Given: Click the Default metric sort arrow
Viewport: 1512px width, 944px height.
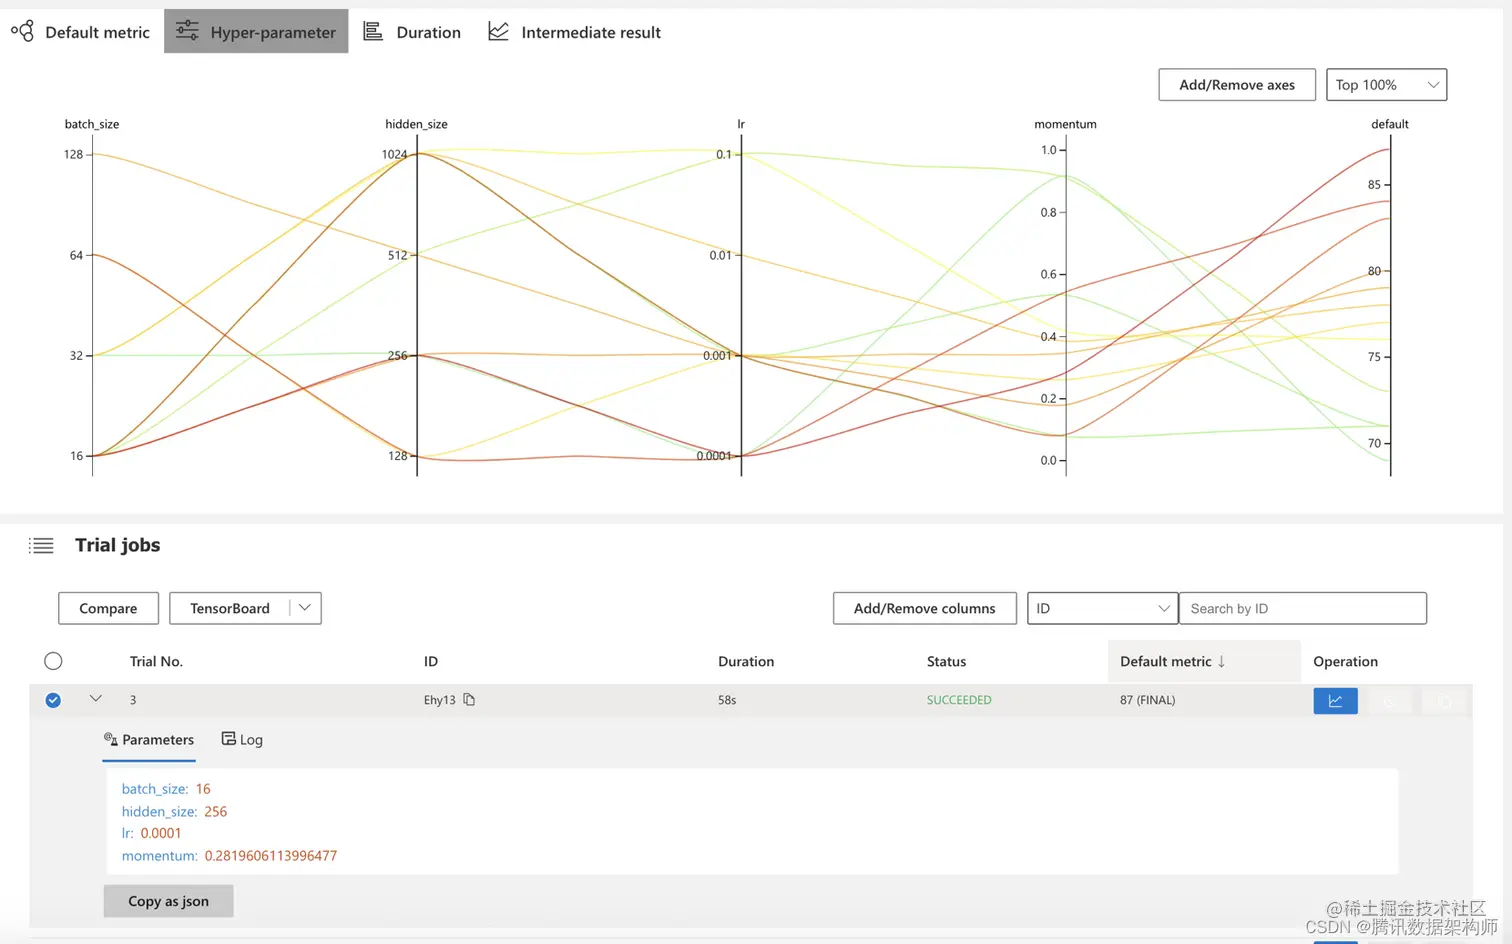Looking at the screenshot, I should pos(1221,662).
